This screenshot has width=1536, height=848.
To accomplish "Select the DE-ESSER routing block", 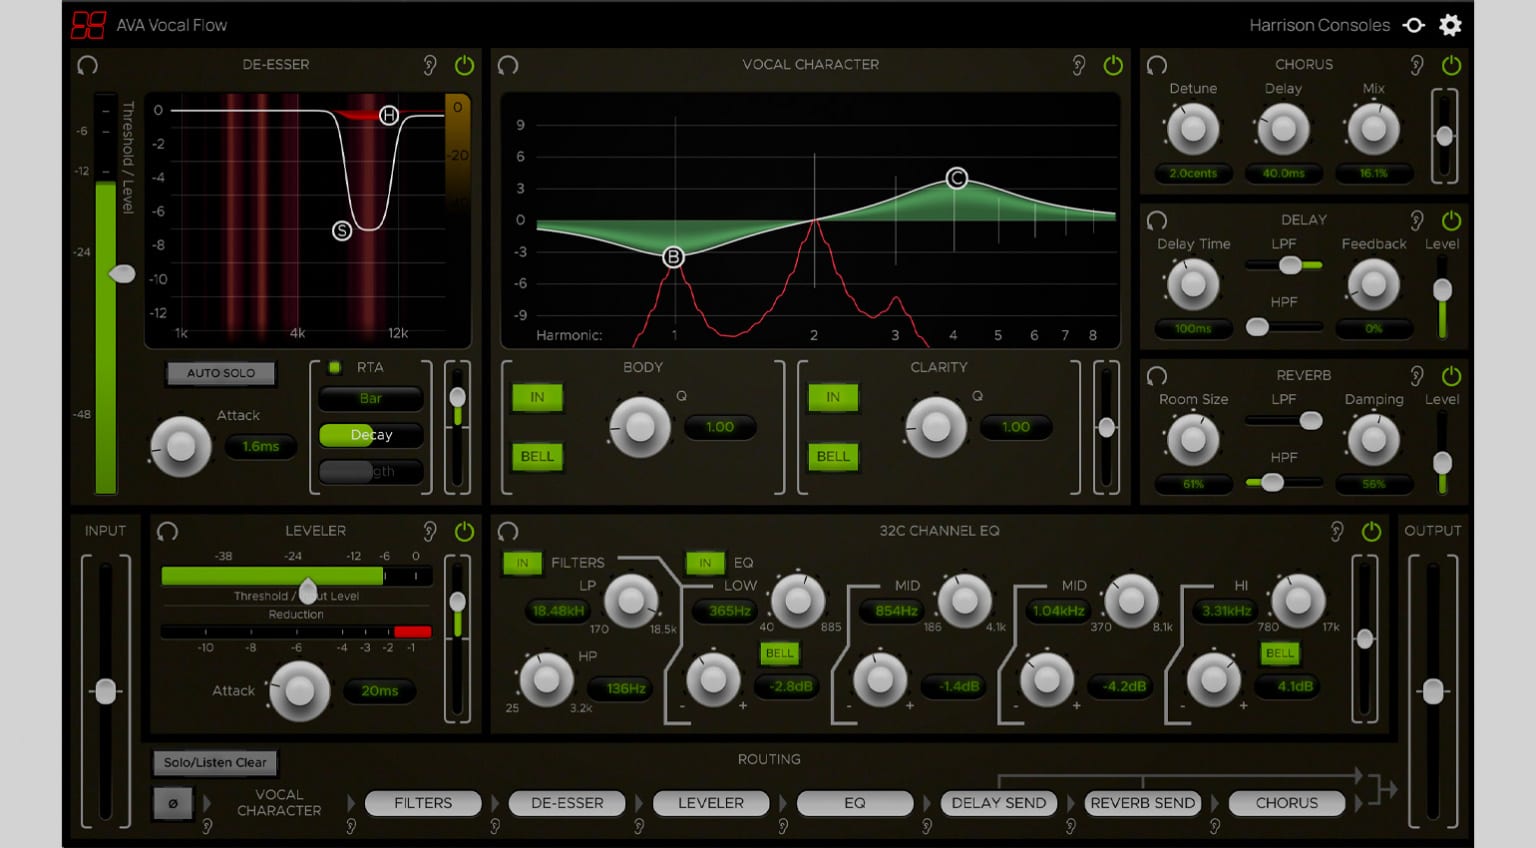I will 567,803.
